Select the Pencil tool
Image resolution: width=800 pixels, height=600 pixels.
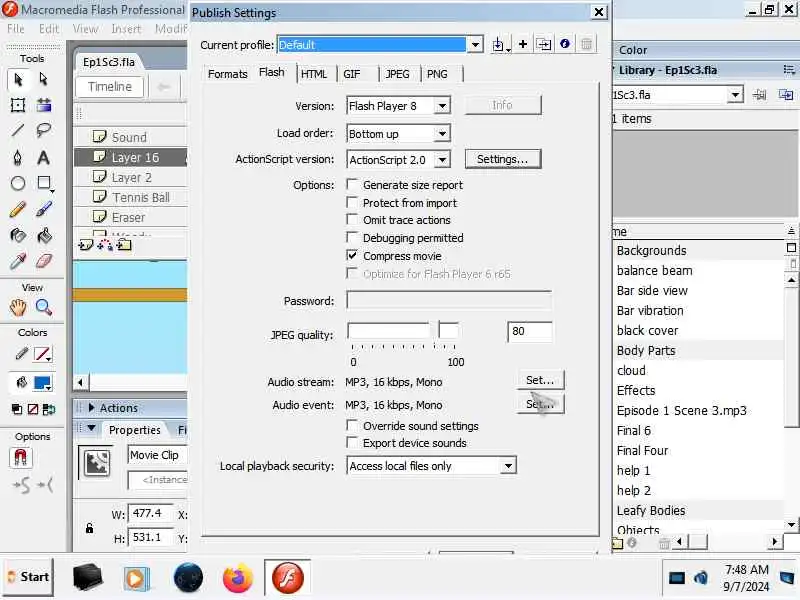[x=18, y=209]
